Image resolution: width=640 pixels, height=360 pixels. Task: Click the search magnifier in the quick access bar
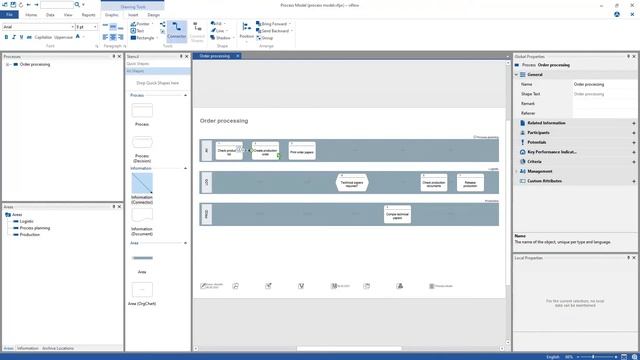(x=77, y=5)
